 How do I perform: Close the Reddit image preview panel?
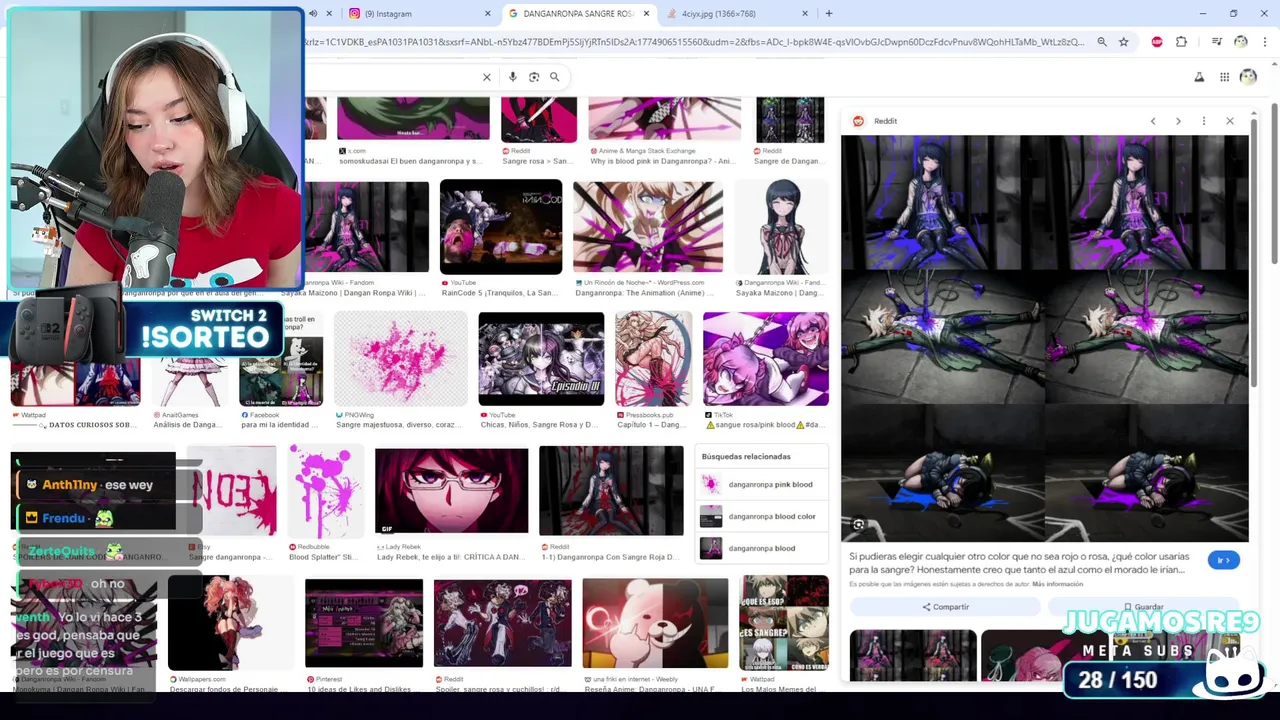1230,121
